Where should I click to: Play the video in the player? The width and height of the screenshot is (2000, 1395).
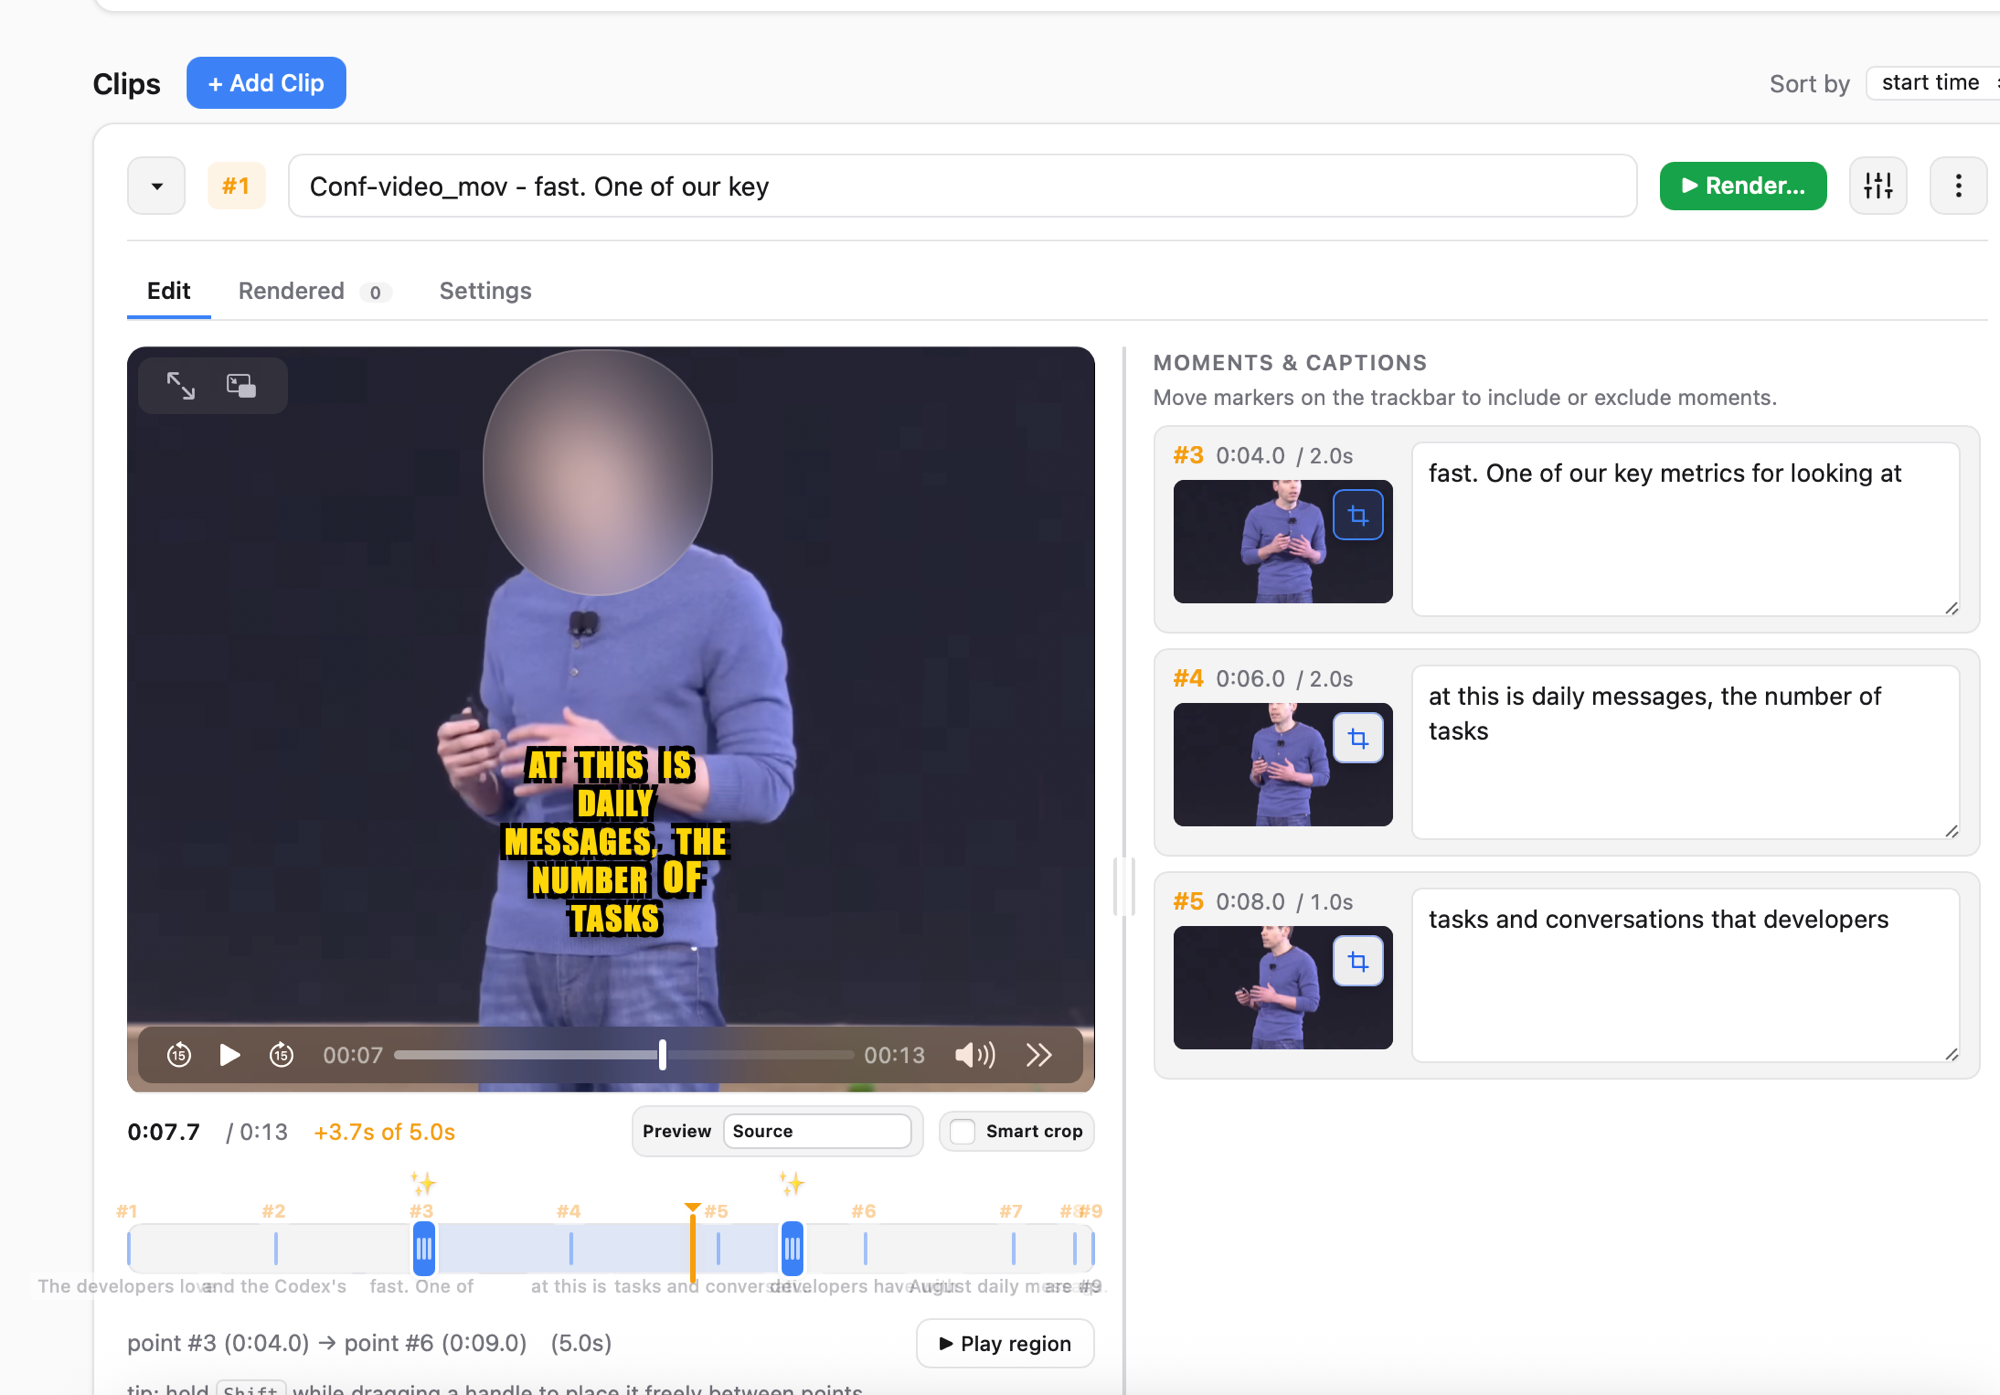click(229, 1055)
